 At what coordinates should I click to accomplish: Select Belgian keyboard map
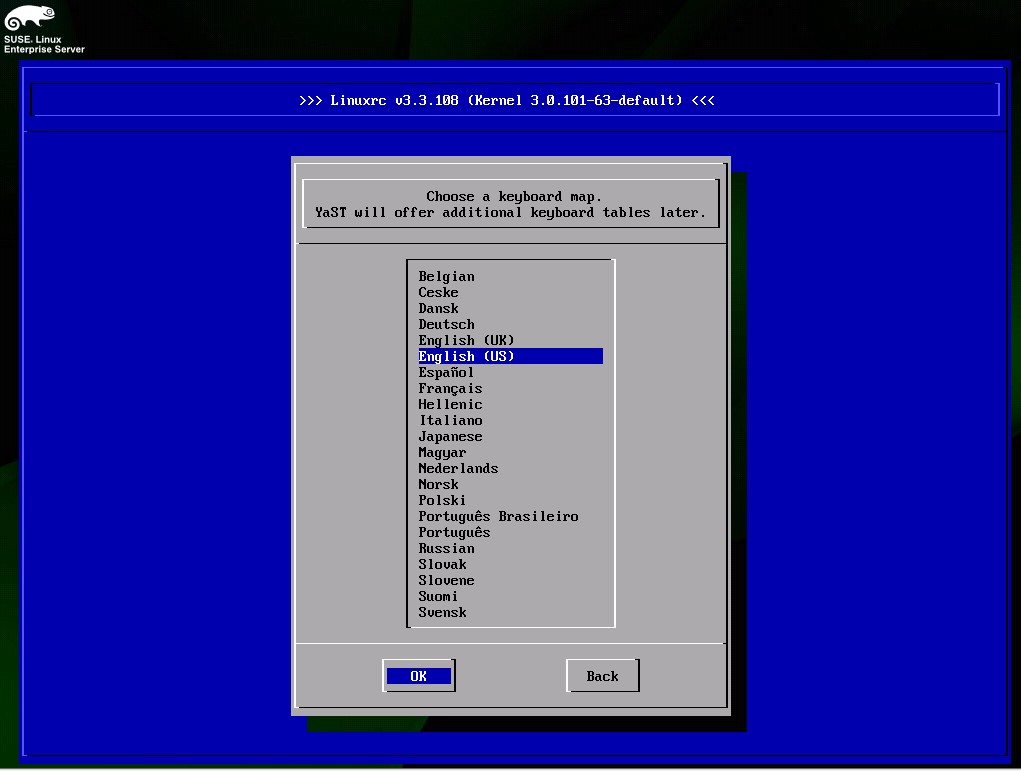pos(446,277)
